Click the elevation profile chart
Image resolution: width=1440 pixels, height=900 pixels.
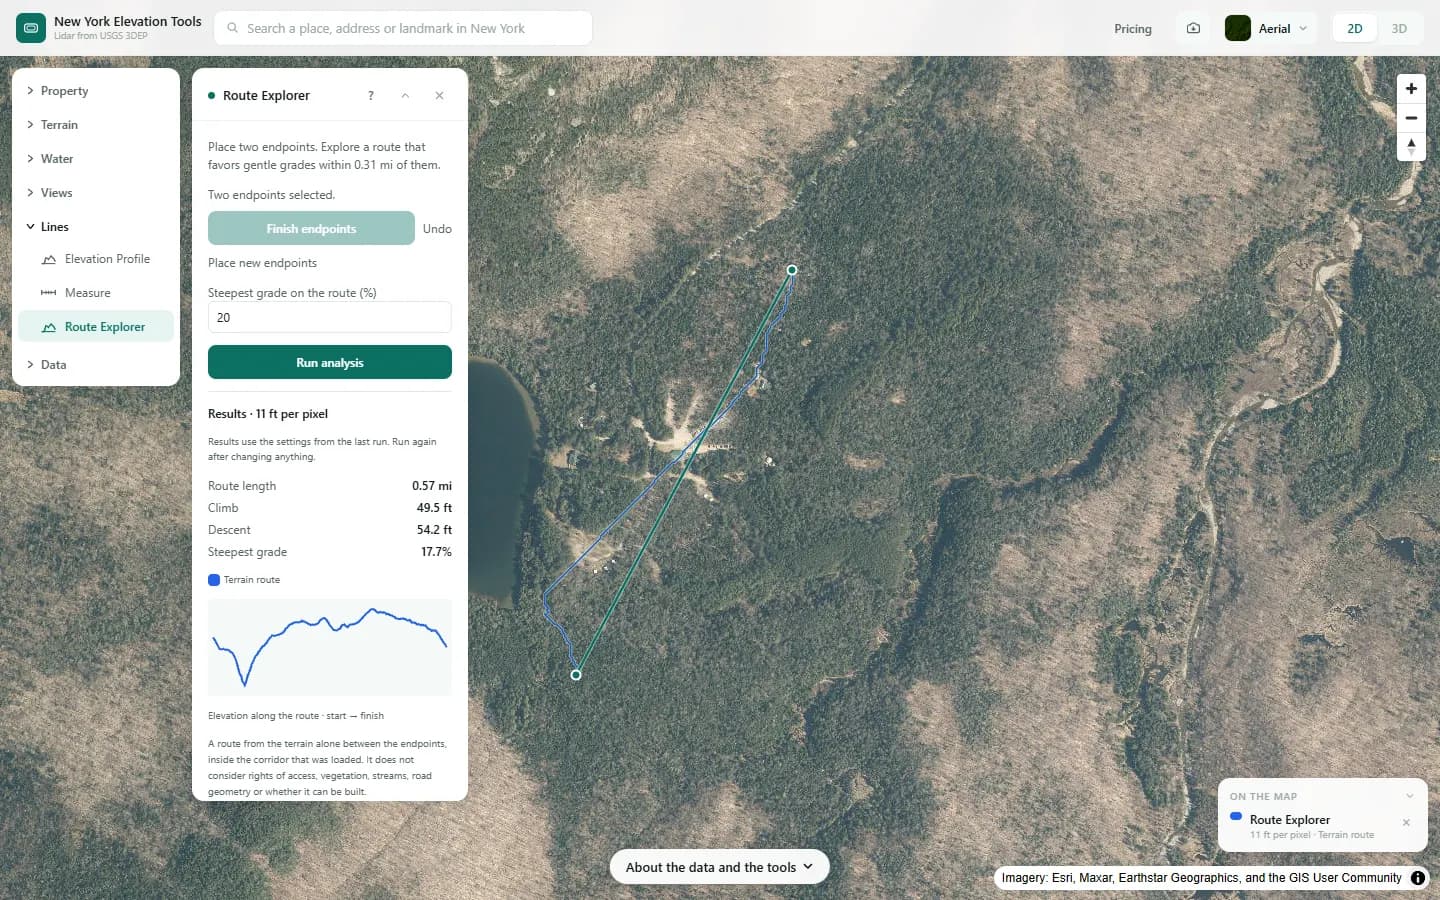click(x=330, y=647)
